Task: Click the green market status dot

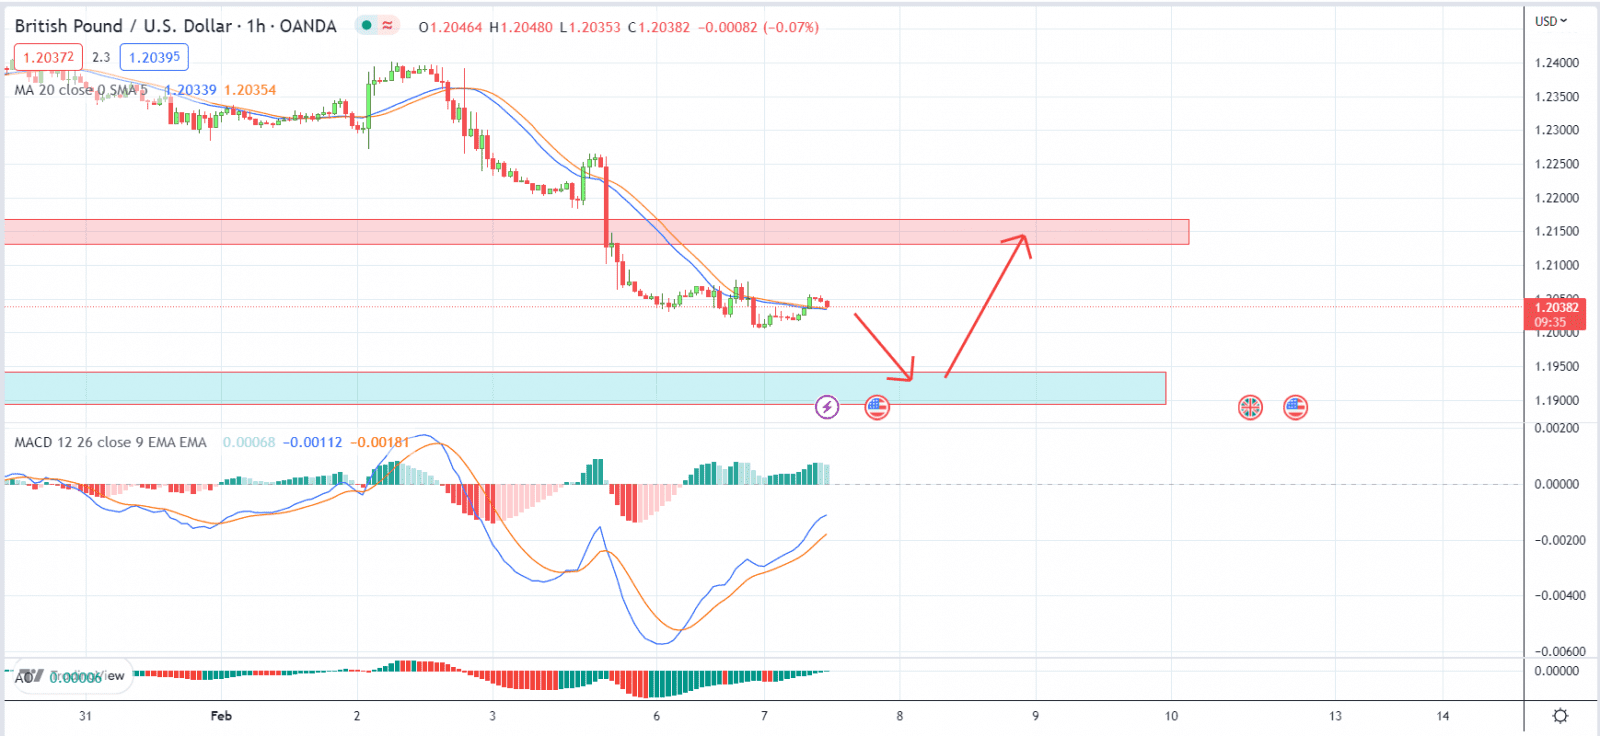Action: point(367,26)
